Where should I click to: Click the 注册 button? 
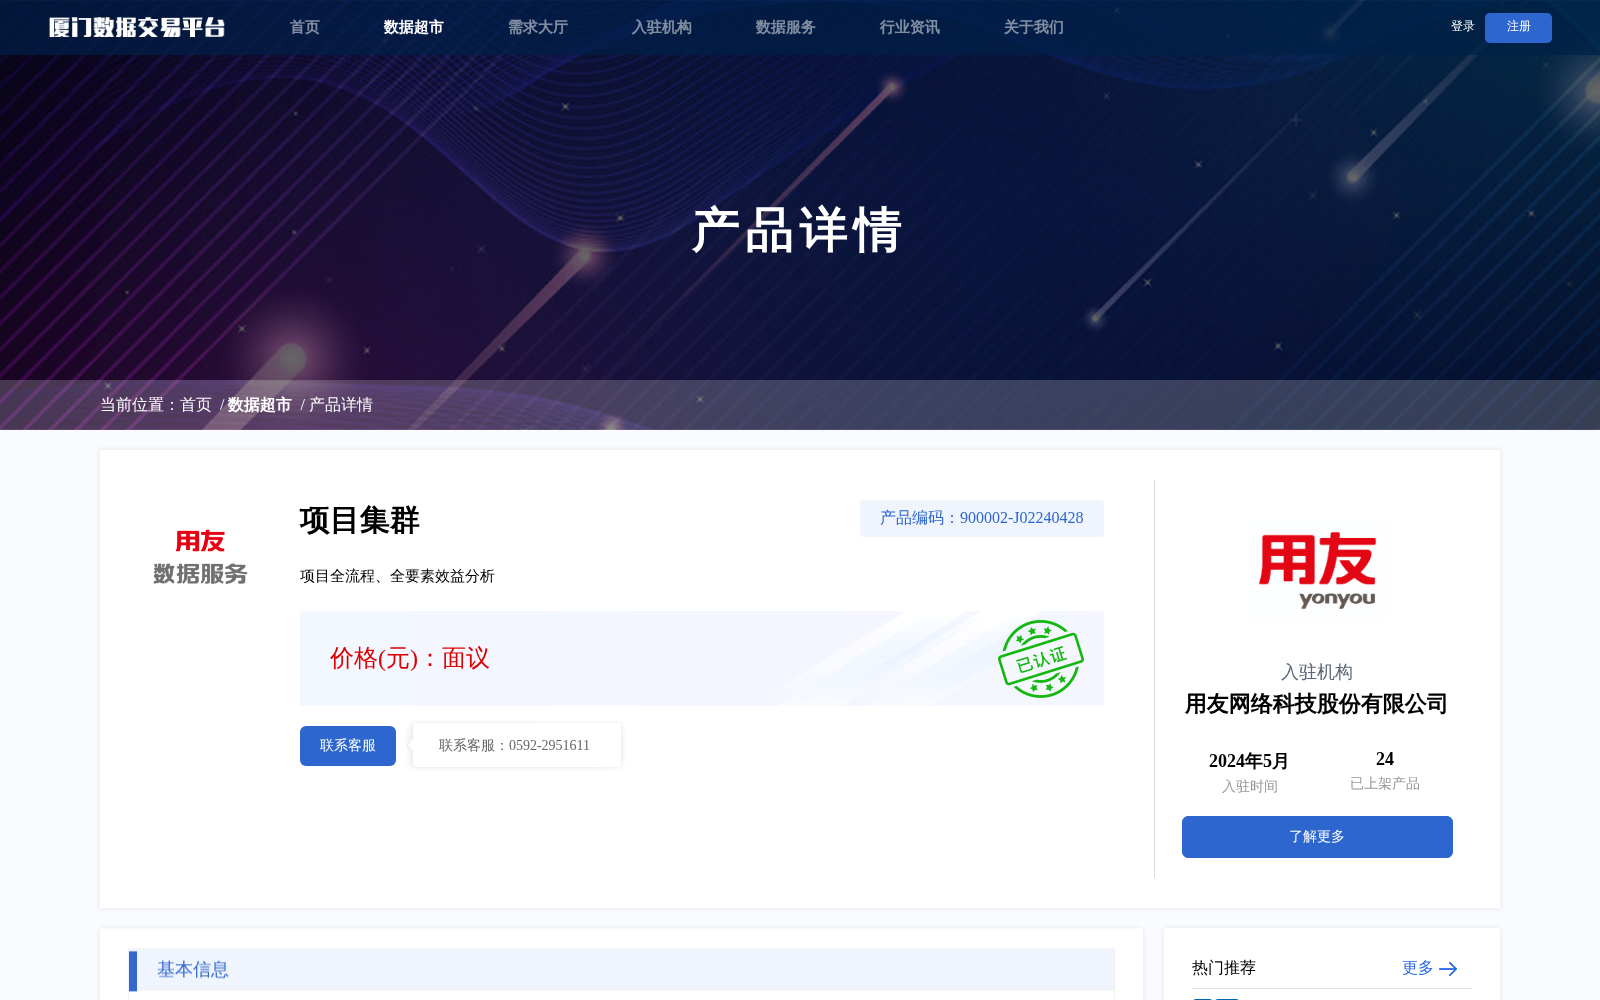(x=1518, y=27)
